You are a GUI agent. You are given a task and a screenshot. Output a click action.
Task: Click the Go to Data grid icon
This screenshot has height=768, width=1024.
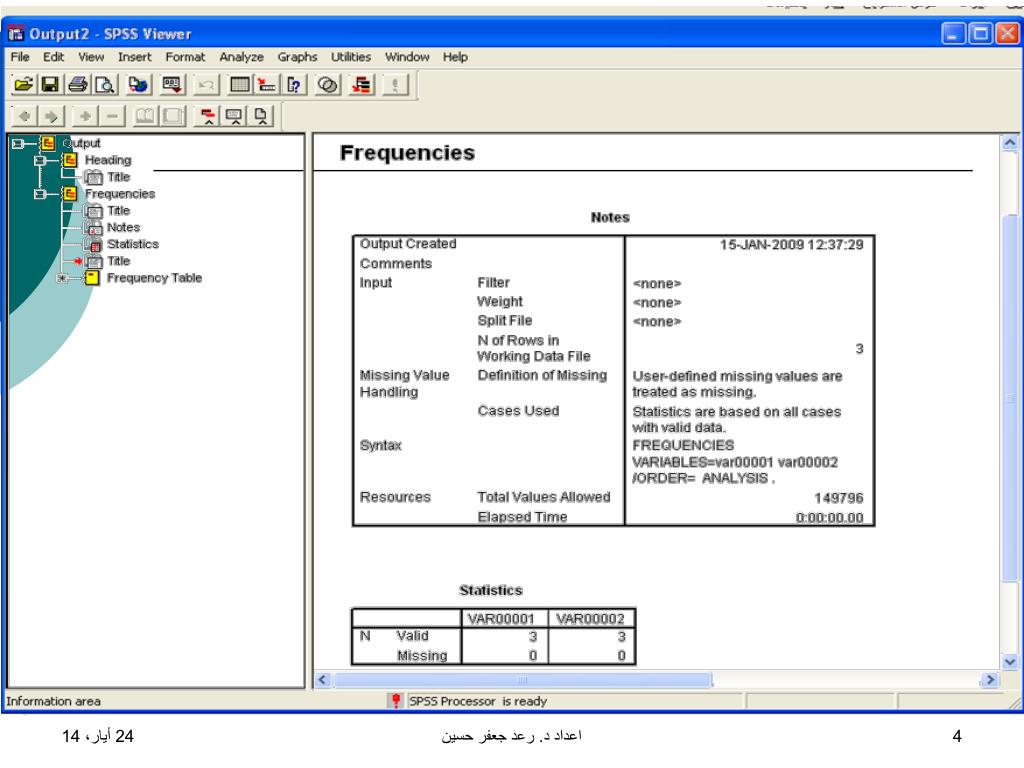click(240, 85)
